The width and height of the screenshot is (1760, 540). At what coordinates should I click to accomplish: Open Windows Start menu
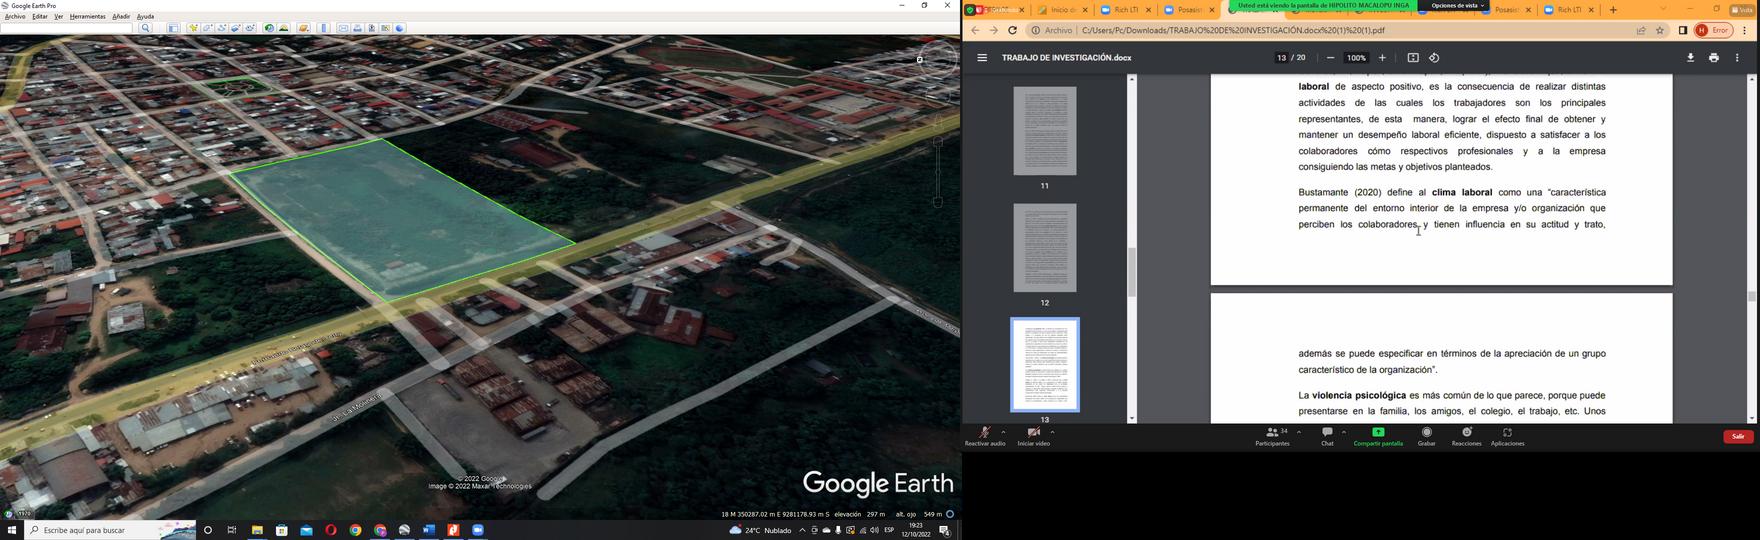[12, 530]
